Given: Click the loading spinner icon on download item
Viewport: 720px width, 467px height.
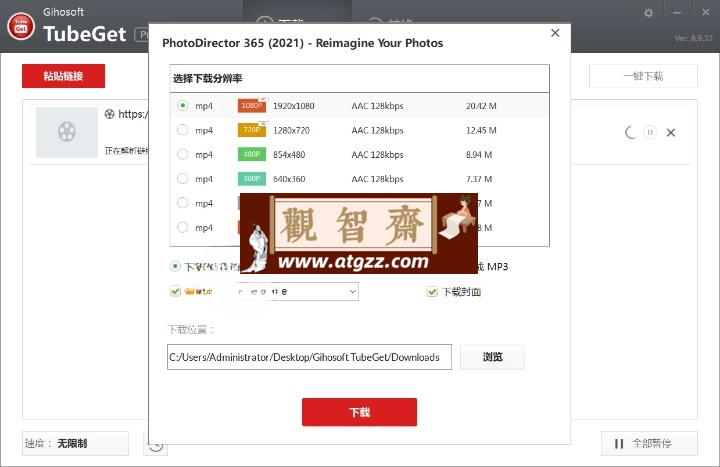Looking at the screenshot, I should point(631,132).
